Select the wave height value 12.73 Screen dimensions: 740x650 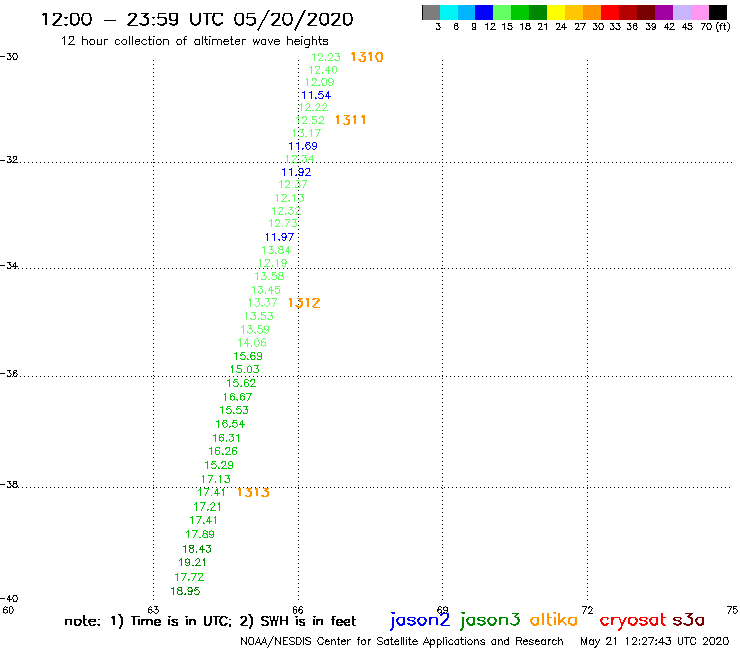(x=283, y=223)
